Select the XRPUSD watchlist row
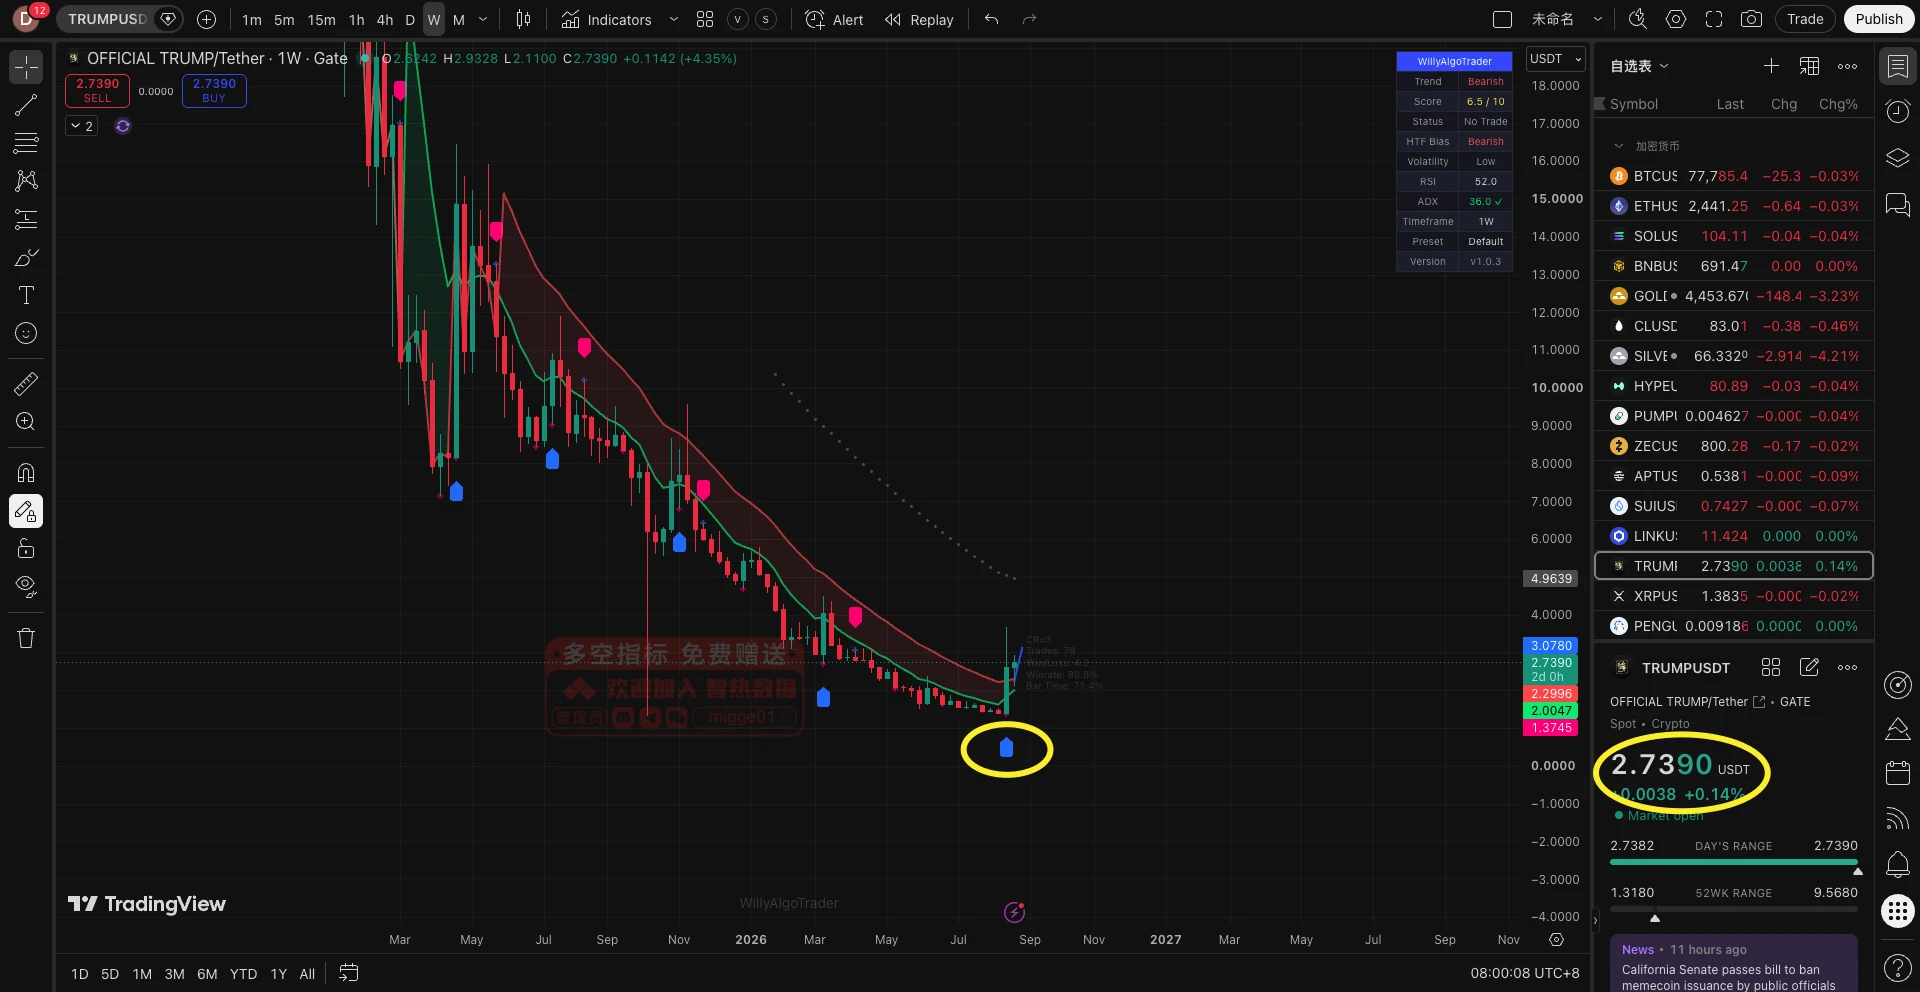This screenshot has width=1920, height=992. (x=1734, y=596)
